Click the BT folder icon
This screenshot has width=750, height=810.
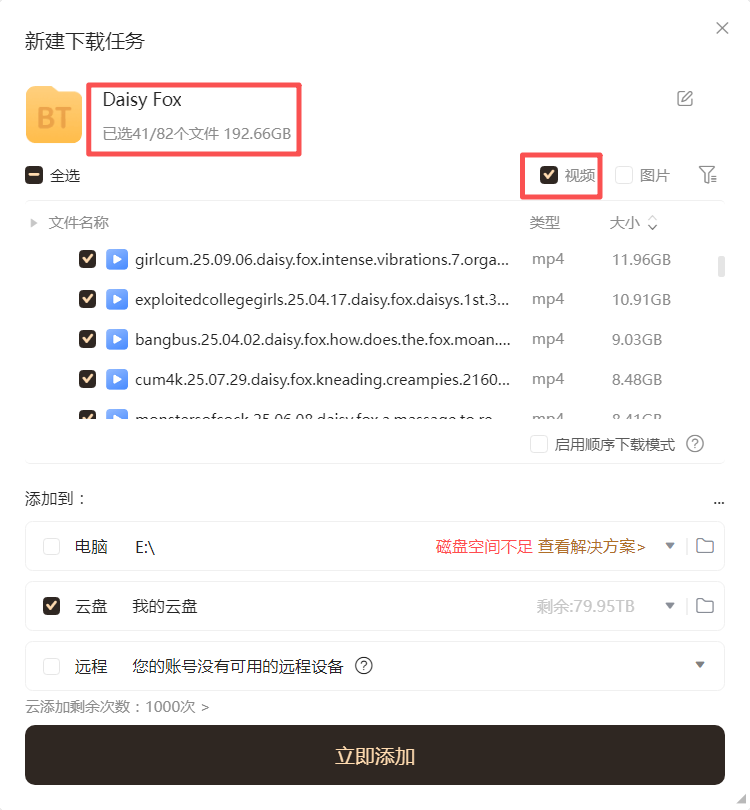tap(54, 115)
